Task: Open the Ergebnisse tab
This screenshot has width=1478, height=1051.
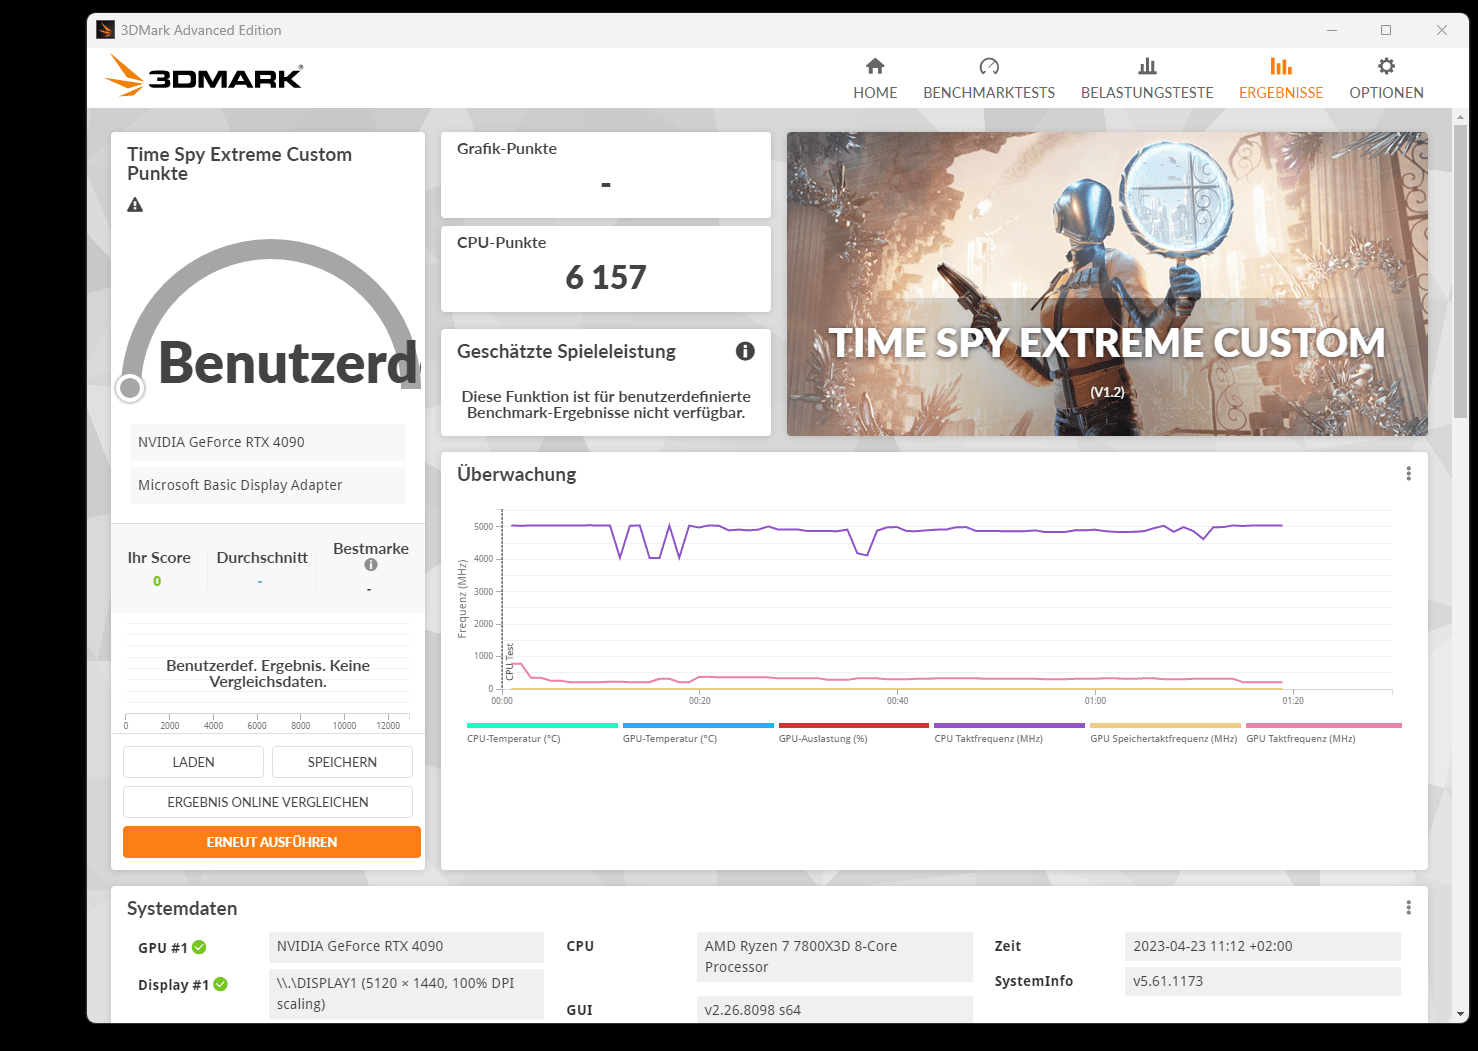Action: point(1281,78)
